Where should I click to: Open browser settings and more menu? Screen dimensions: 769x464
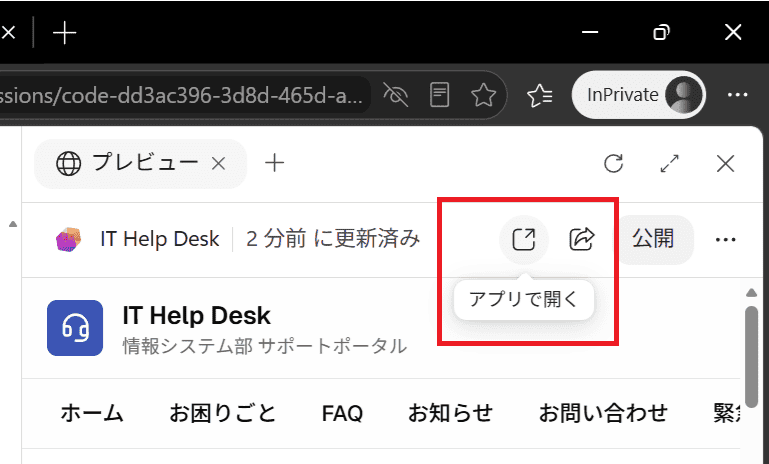[x=737, y=95]
